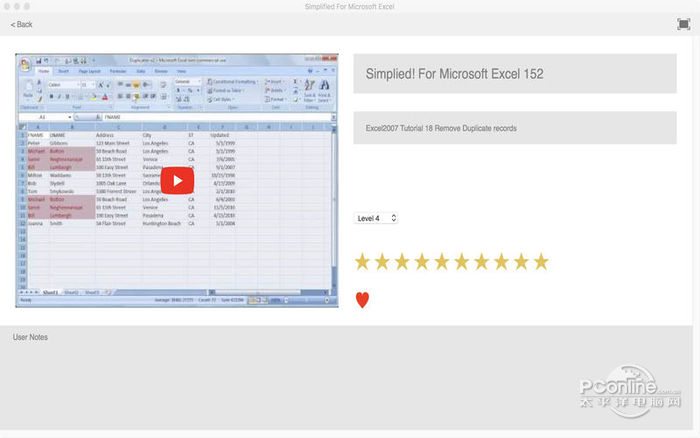
Task: Rate with the first star
Action: 362,262
